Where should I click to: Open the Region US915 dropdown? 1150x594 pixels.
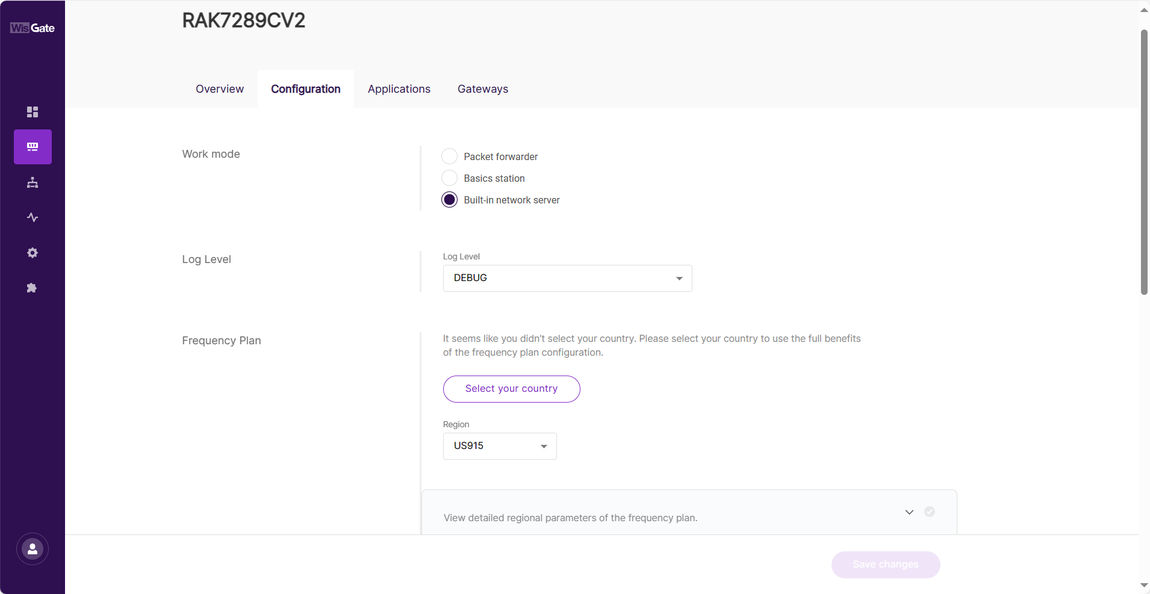point(499,446)
